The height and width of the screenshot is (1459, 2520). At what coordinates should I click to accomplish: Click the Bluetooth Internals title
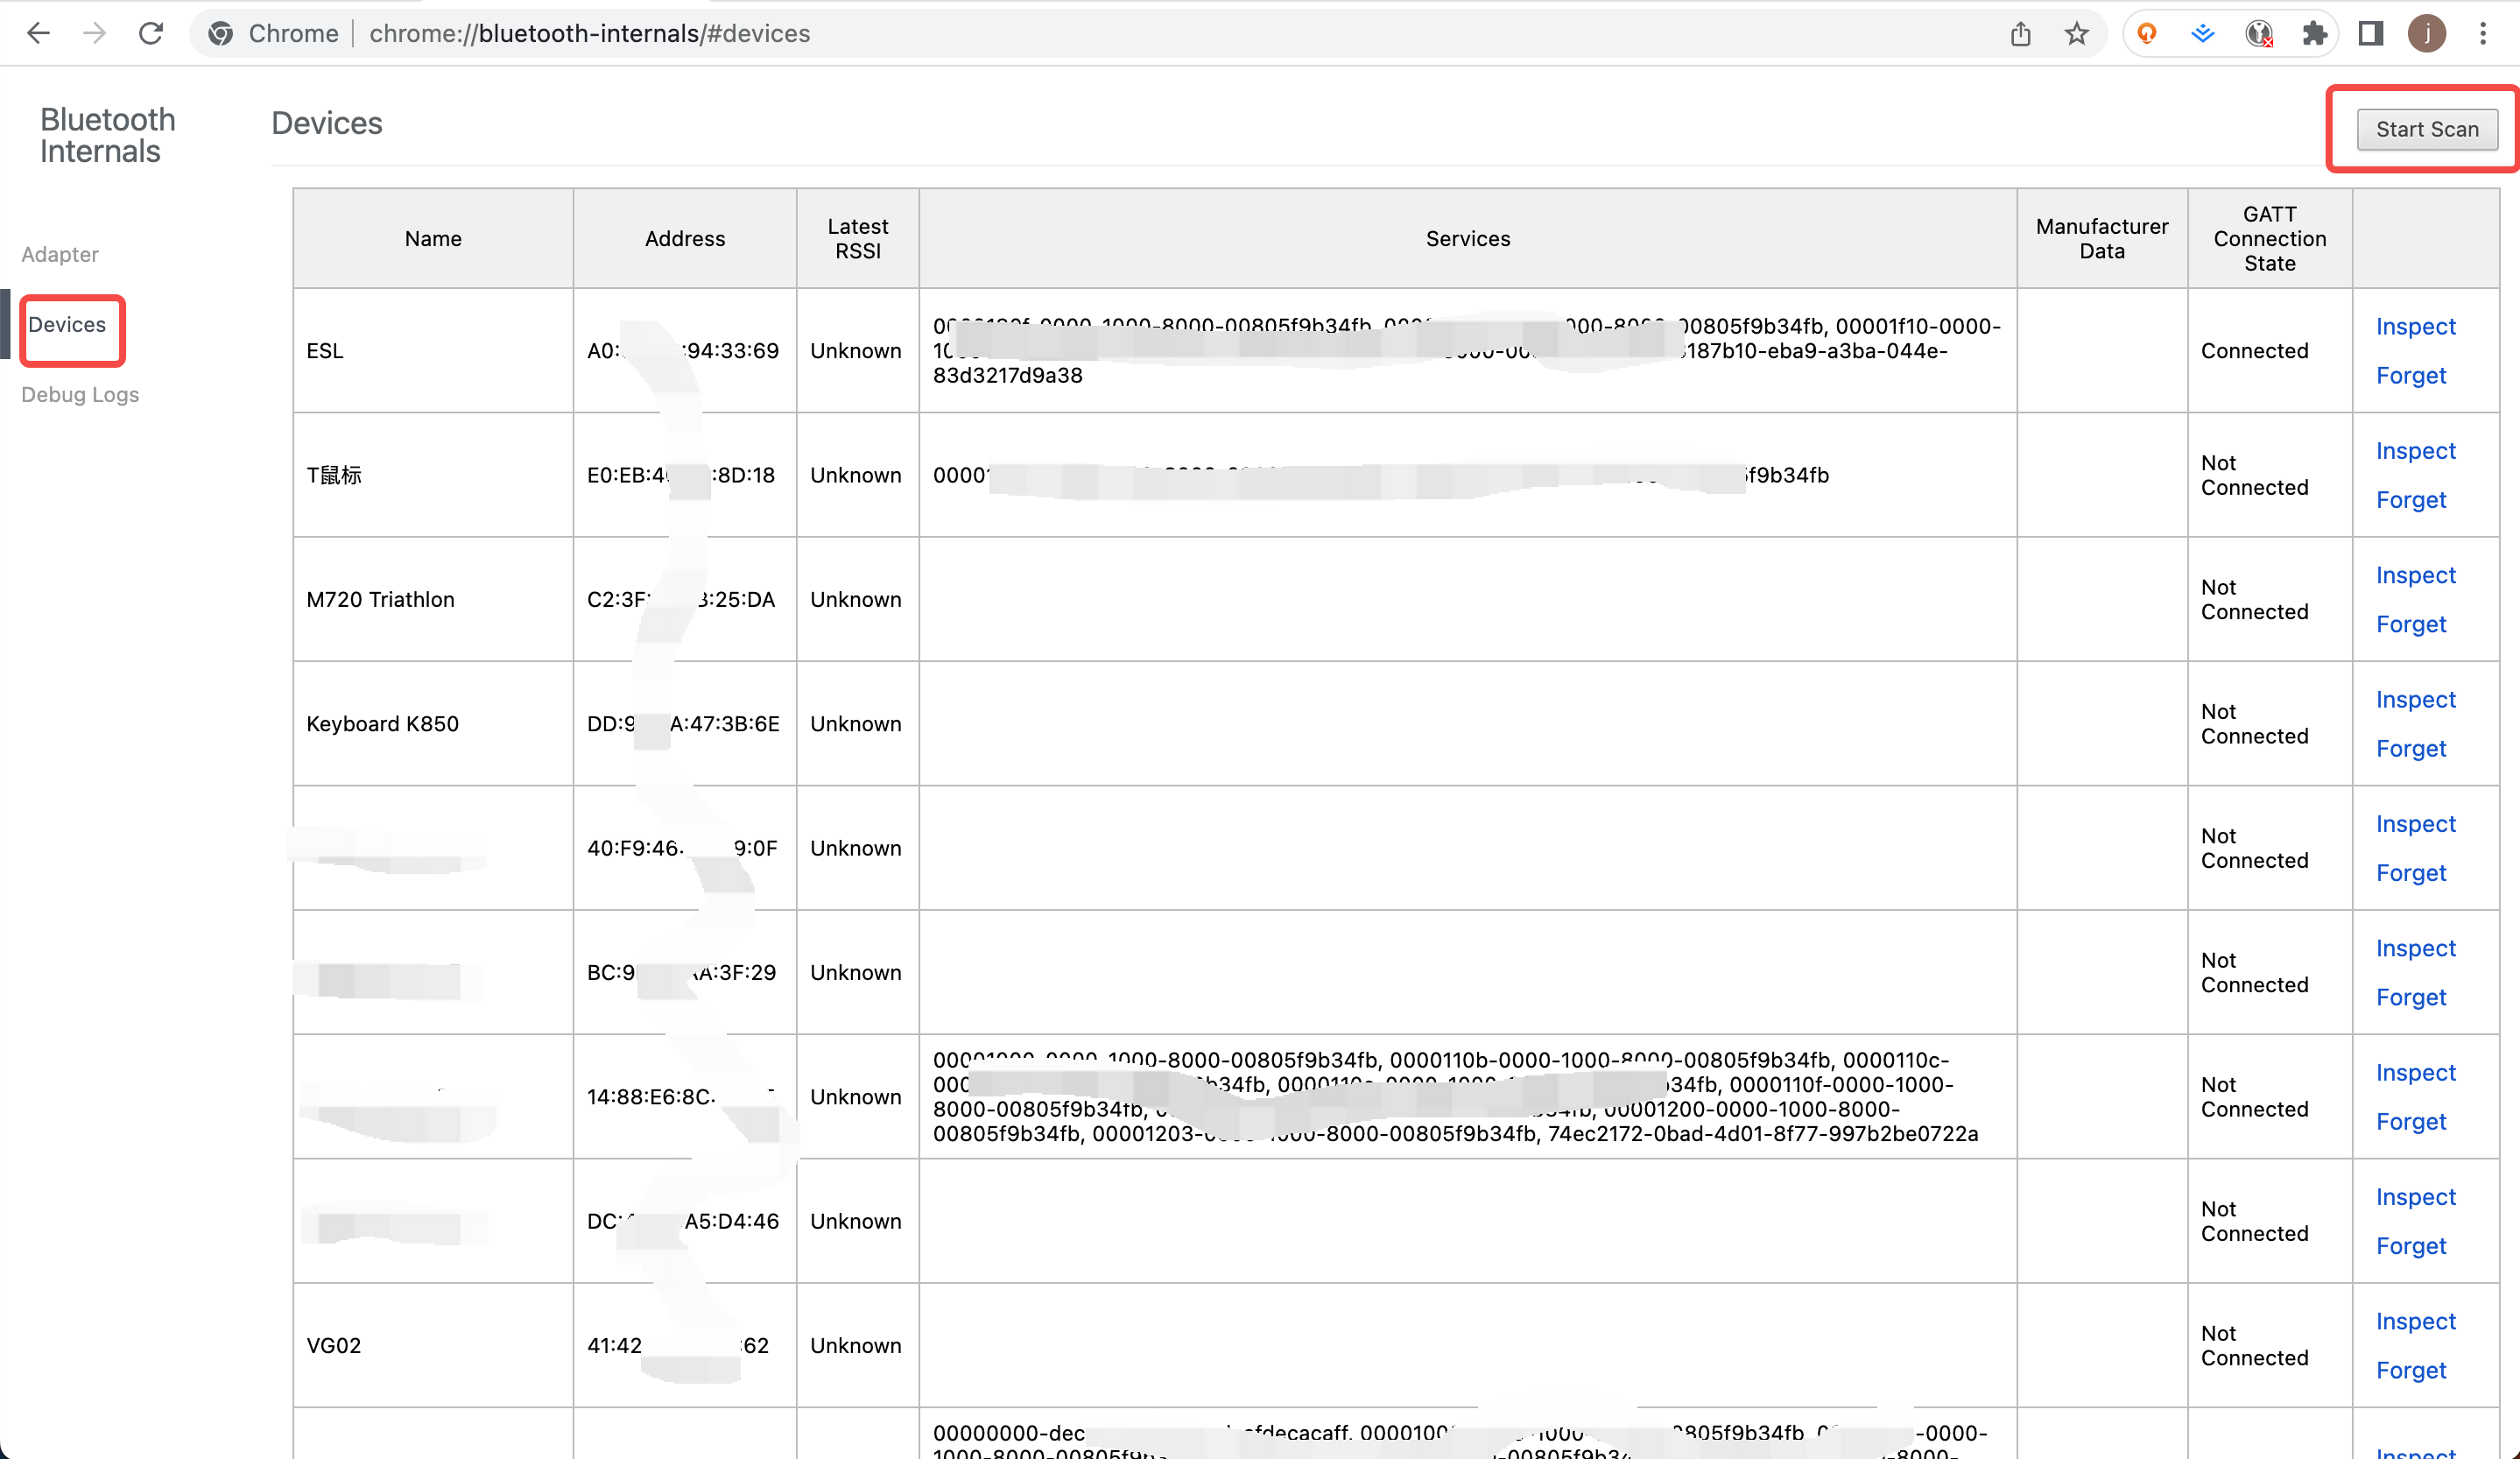tap(107, 135)
